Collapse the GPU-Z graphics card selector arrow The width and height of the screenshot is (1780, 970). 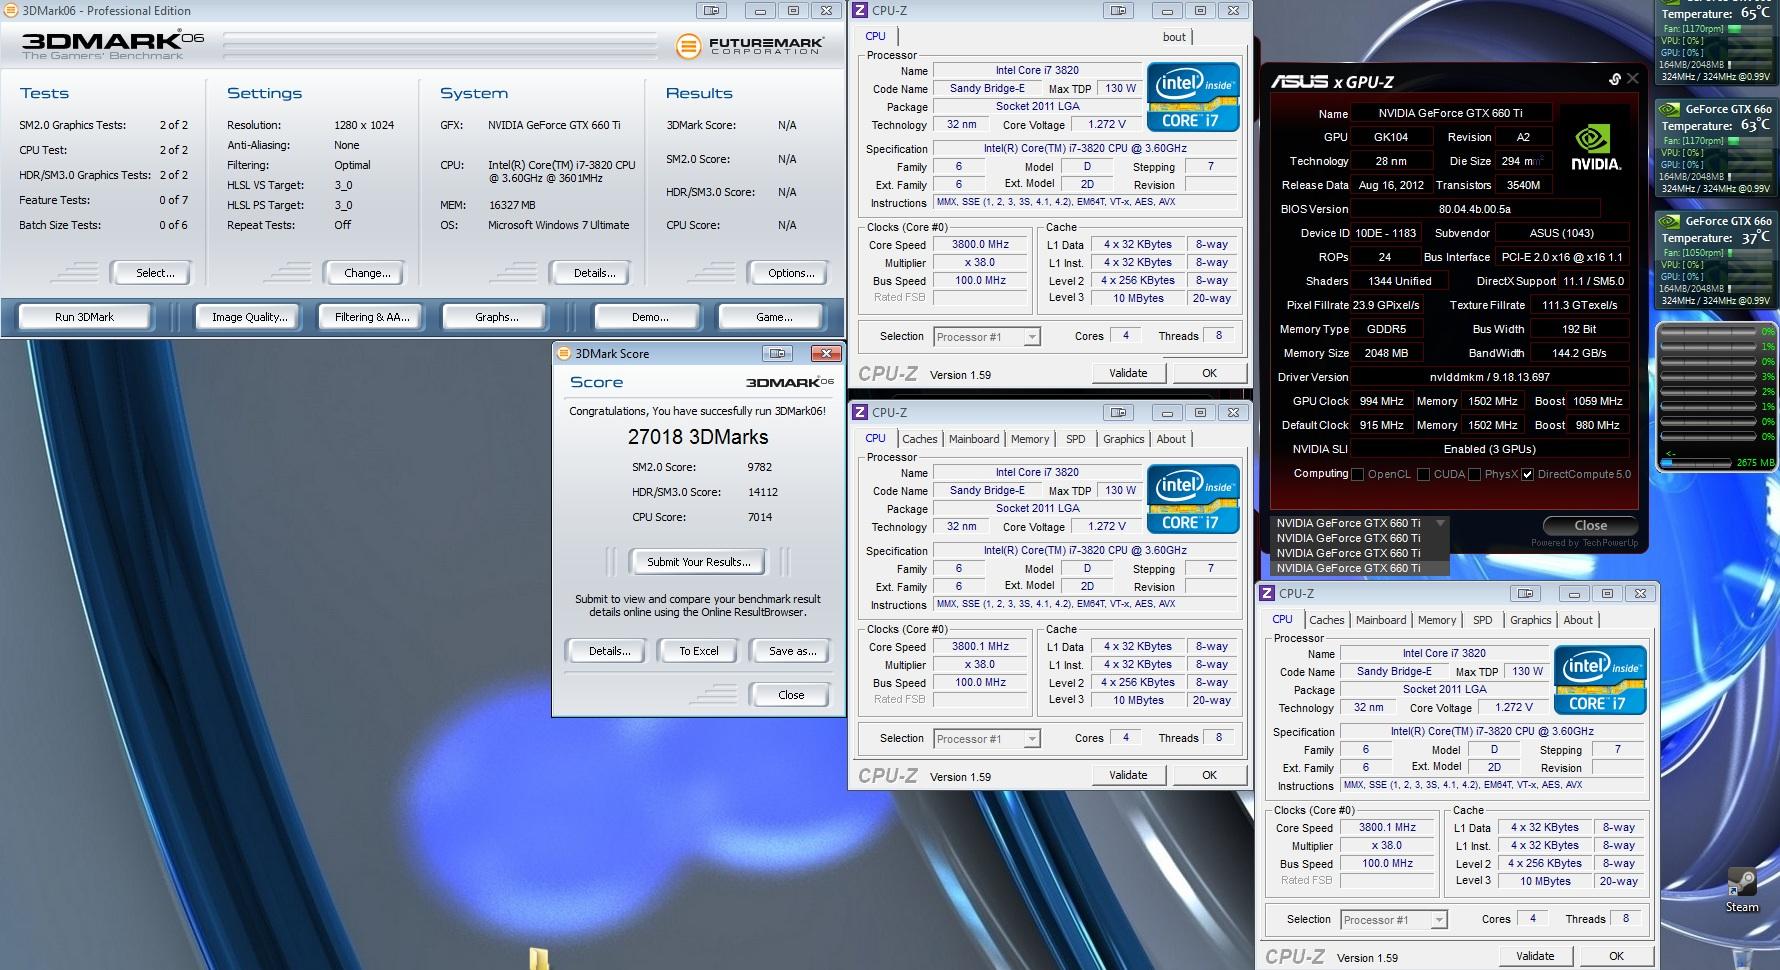[x=1440, y=523]
